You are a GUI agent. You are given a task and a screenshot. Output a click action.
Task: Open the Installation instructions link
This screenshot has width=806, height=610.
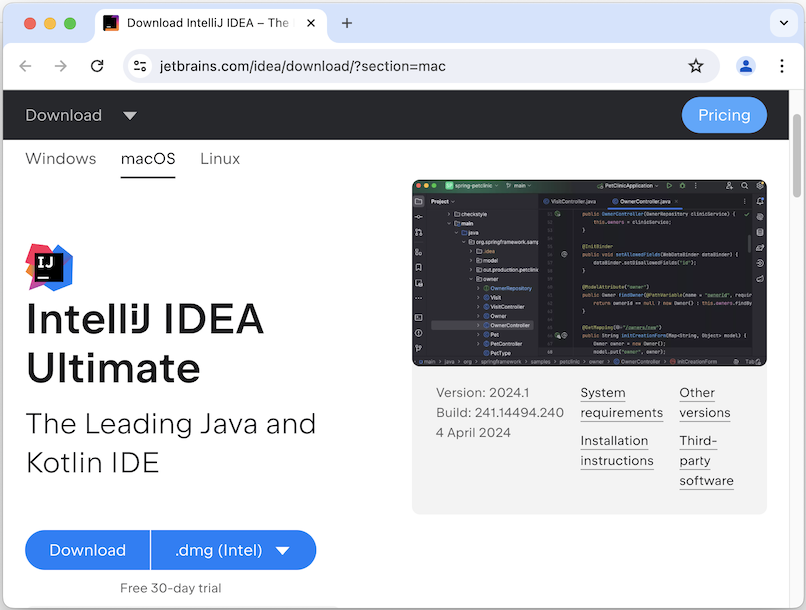617,451
